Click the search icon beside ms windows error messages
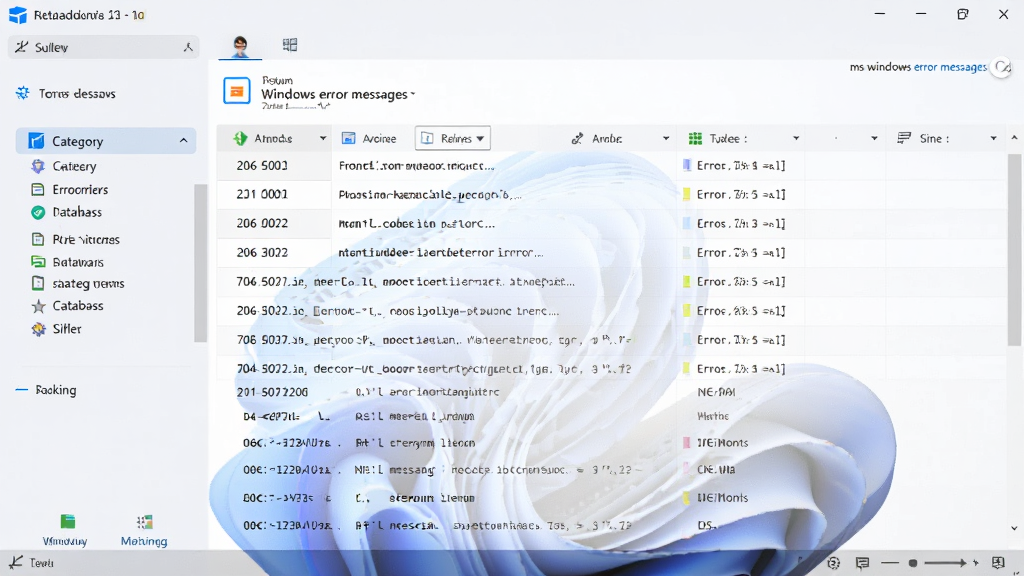This screenshot has width=1024, height=576. [x=1002, y=67]
